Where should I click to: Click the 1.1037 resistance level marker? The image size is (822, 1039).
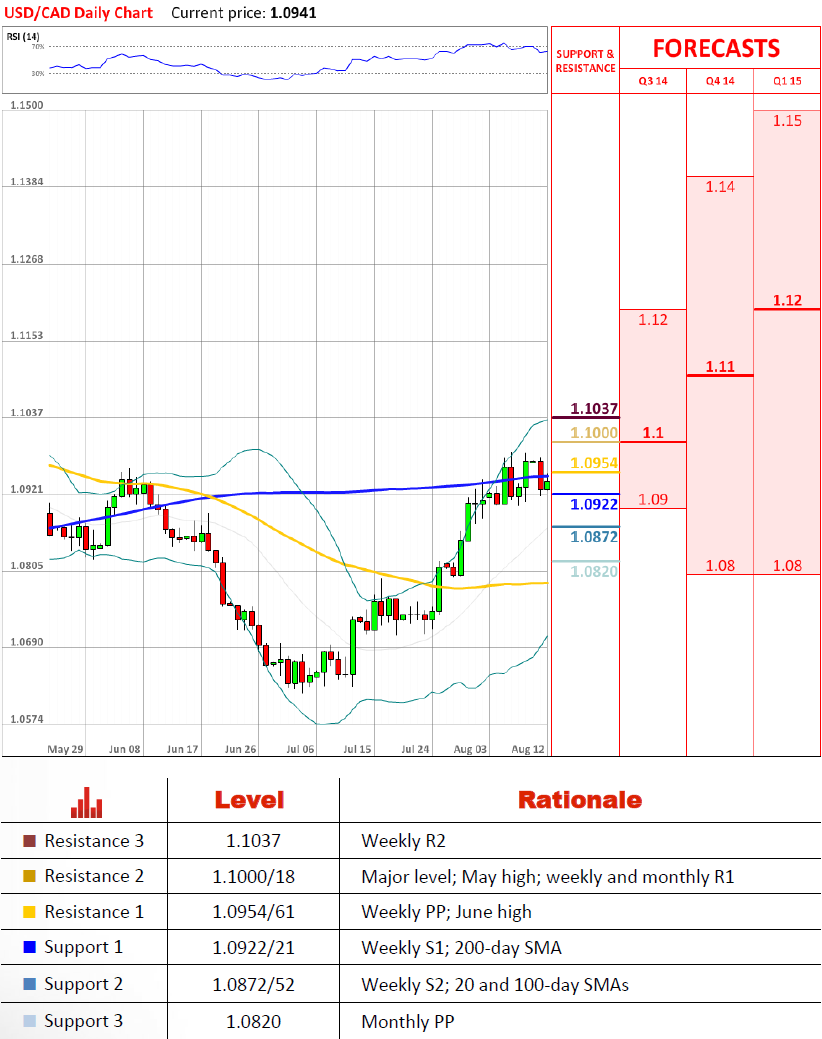click(593, 409)
